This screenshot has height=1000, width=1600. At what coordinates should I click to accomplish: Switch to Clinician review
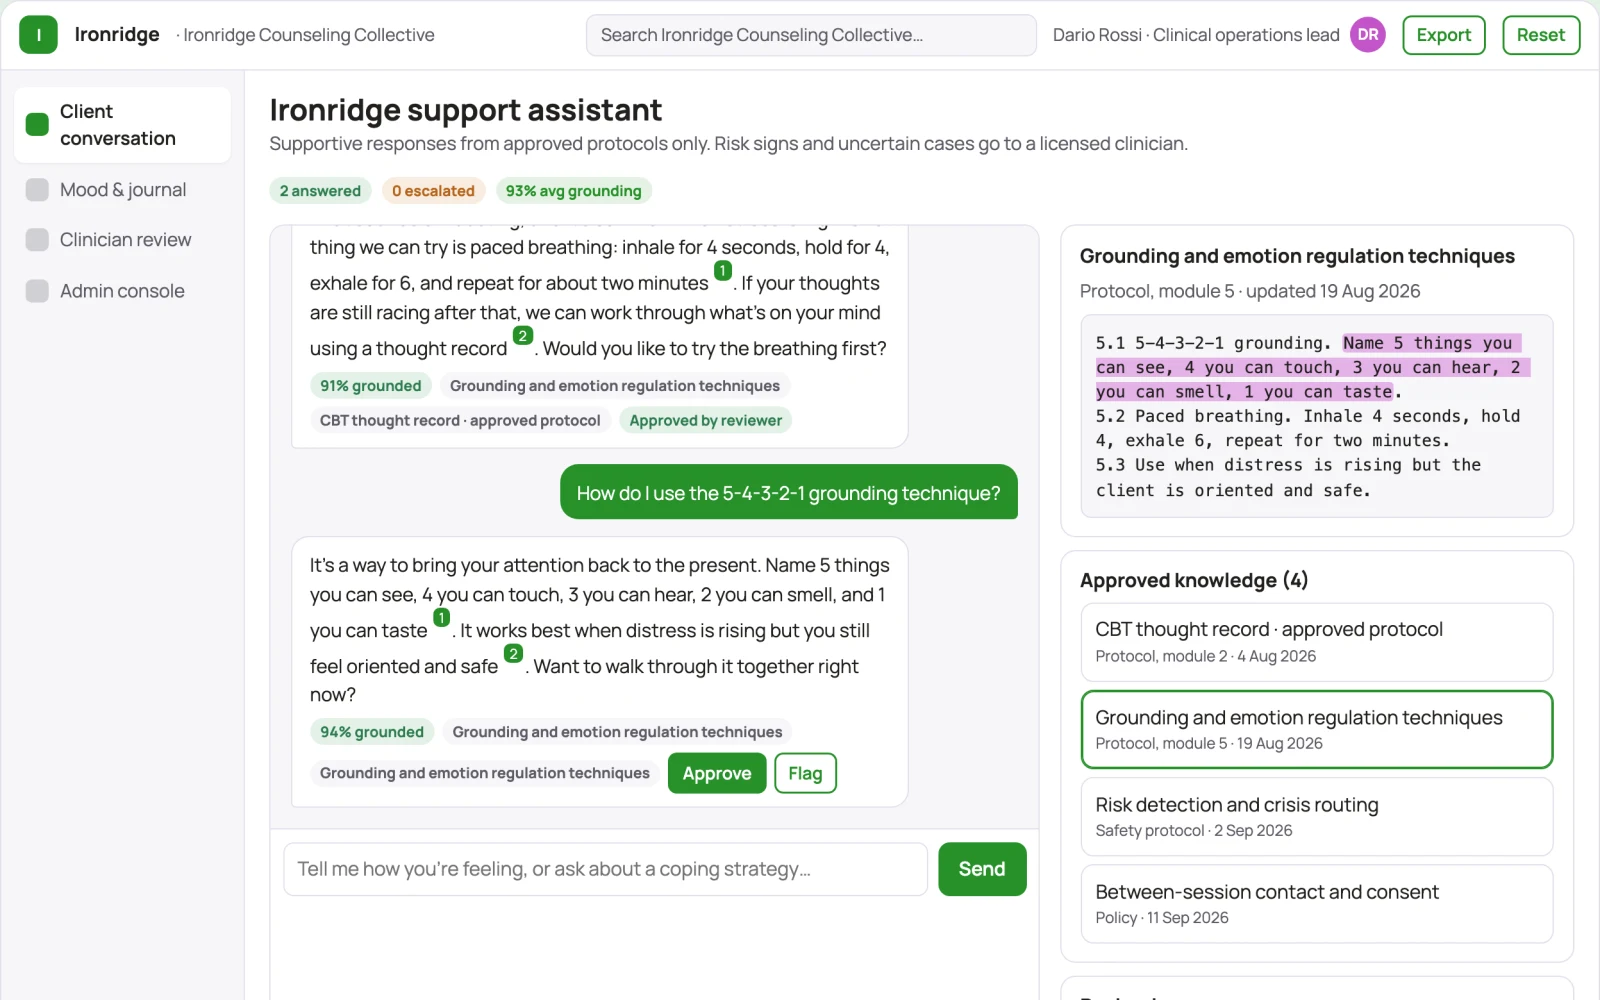pos(122,240)
